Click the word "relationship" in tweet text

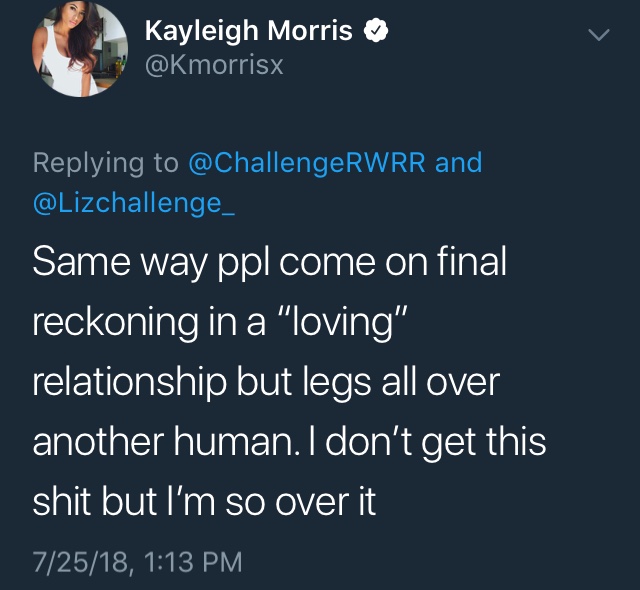(129, 383)
